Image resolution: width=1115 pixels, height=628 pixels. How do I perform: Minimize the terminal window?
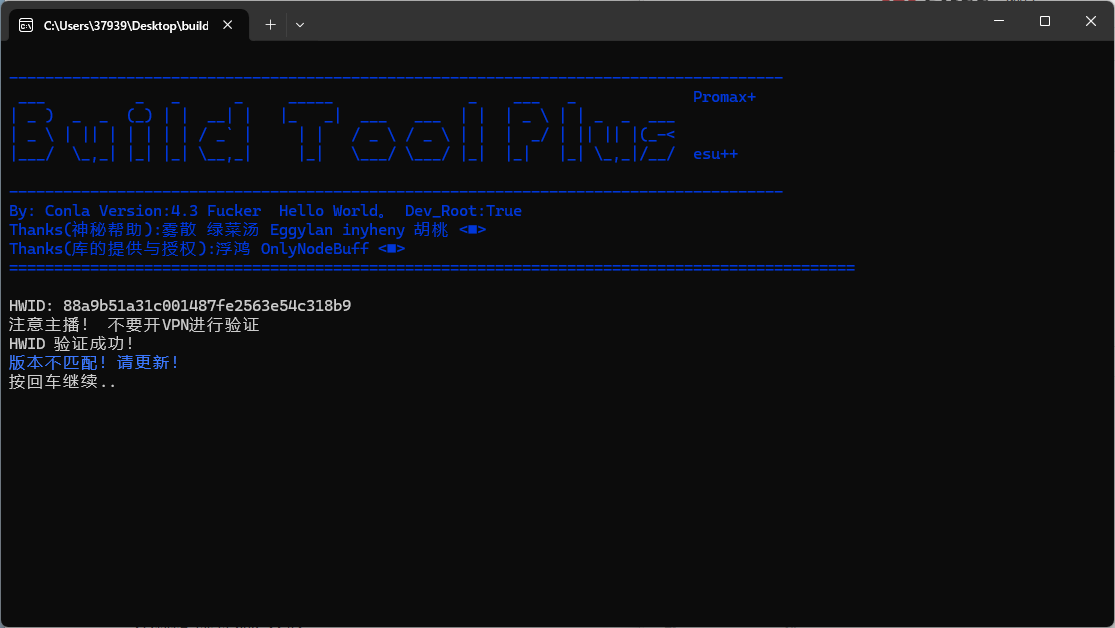pyautogui.click(x=997, y=21)
